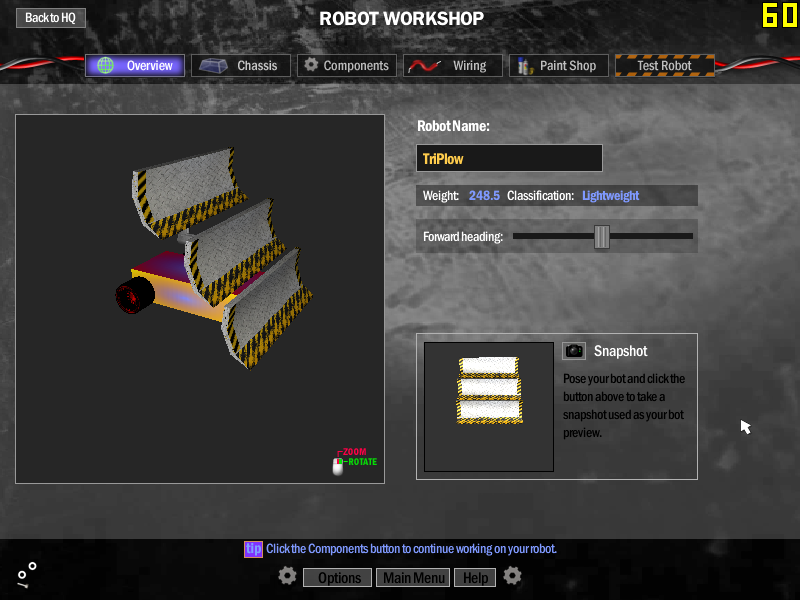Open the Components tab
Viewport: 800px width, 600px height.
coord(347,65)
